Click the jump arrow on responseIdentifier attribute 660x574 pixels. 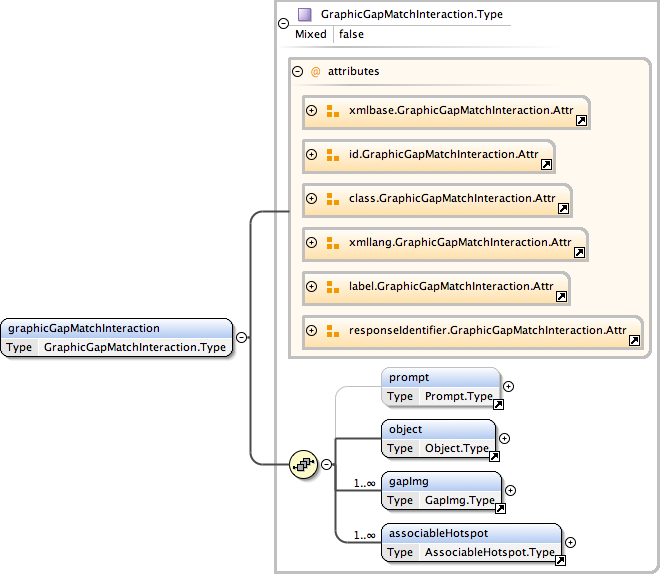pos(634,341)
